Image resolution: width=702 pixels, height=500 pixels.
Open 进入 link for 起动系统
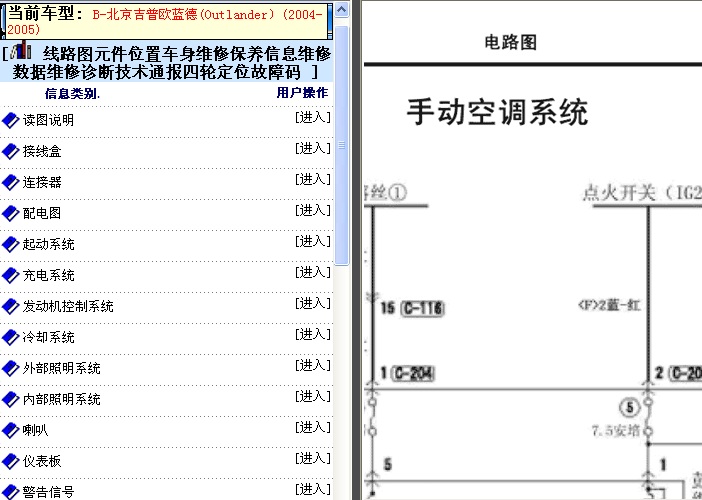(312, 241)
